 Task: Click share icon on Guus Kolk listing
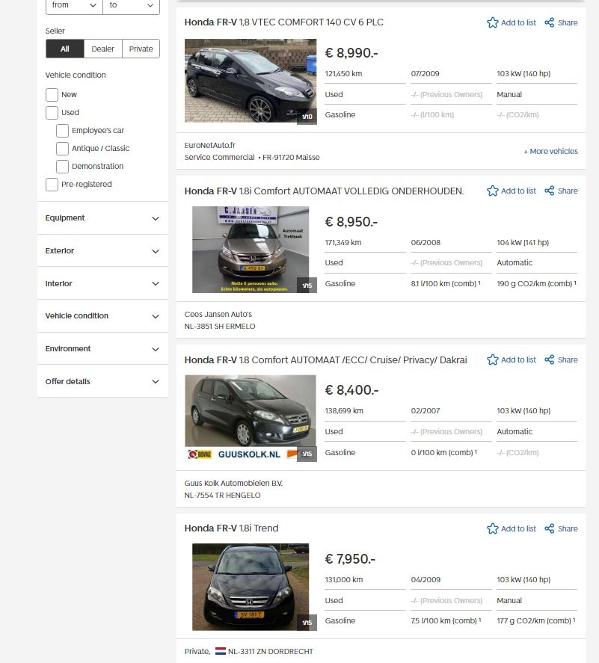point(549,359)
